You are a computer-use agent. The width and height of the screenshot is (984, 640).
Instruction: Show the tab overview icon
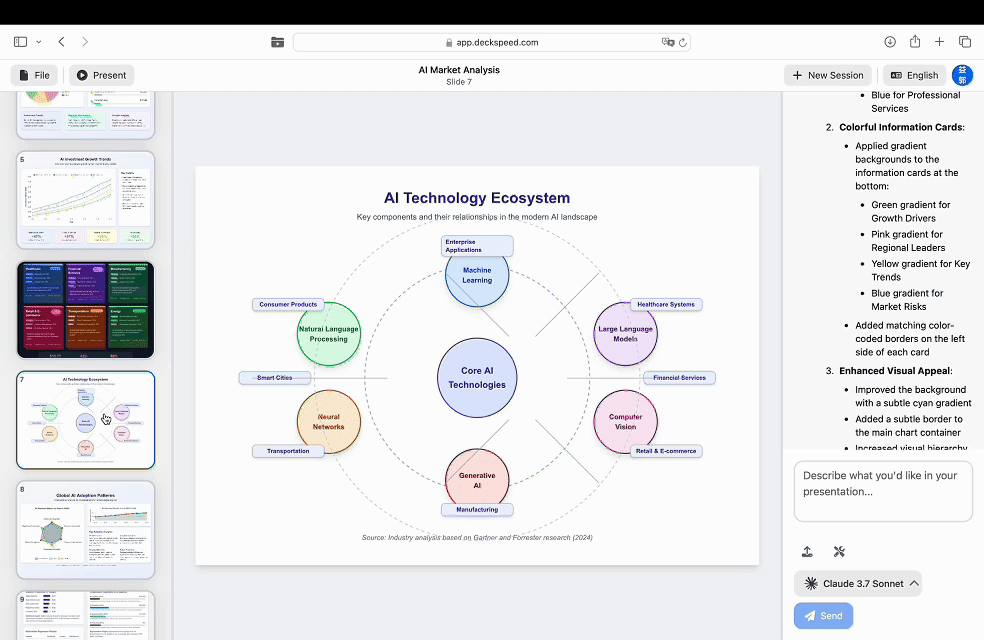pos(965,42)
